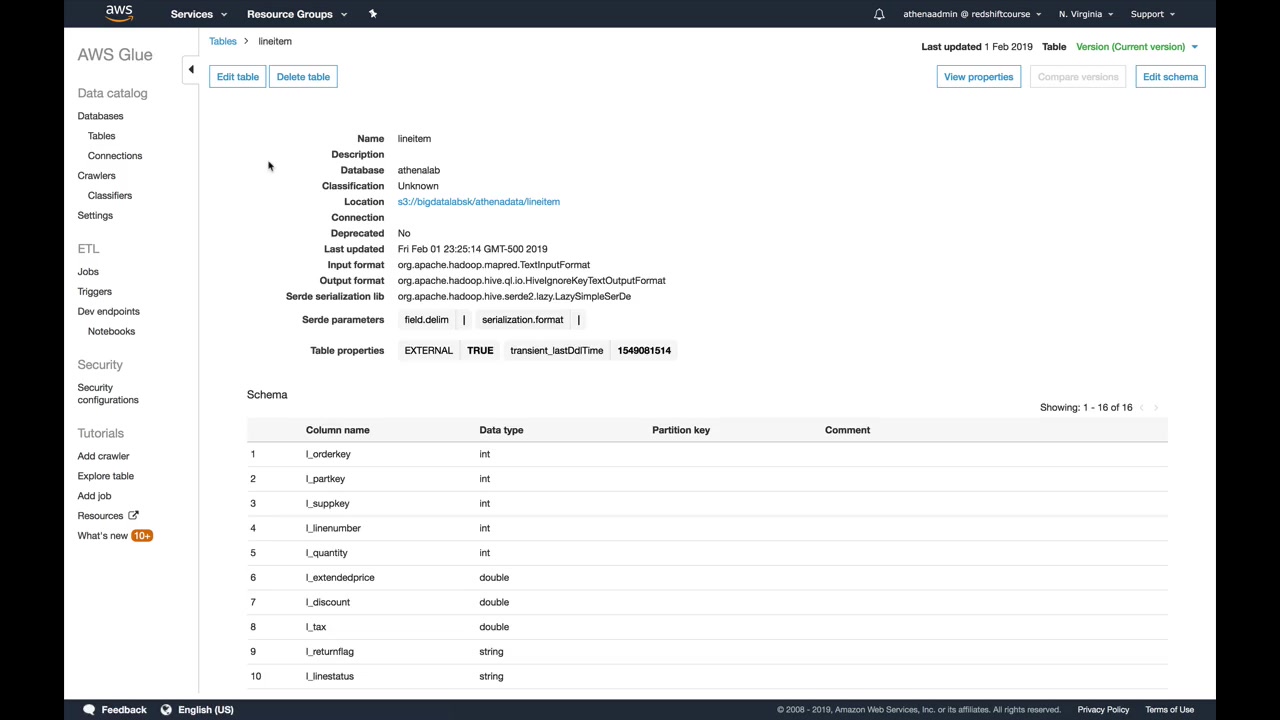Click the globe language icon

tap(166, 709)
